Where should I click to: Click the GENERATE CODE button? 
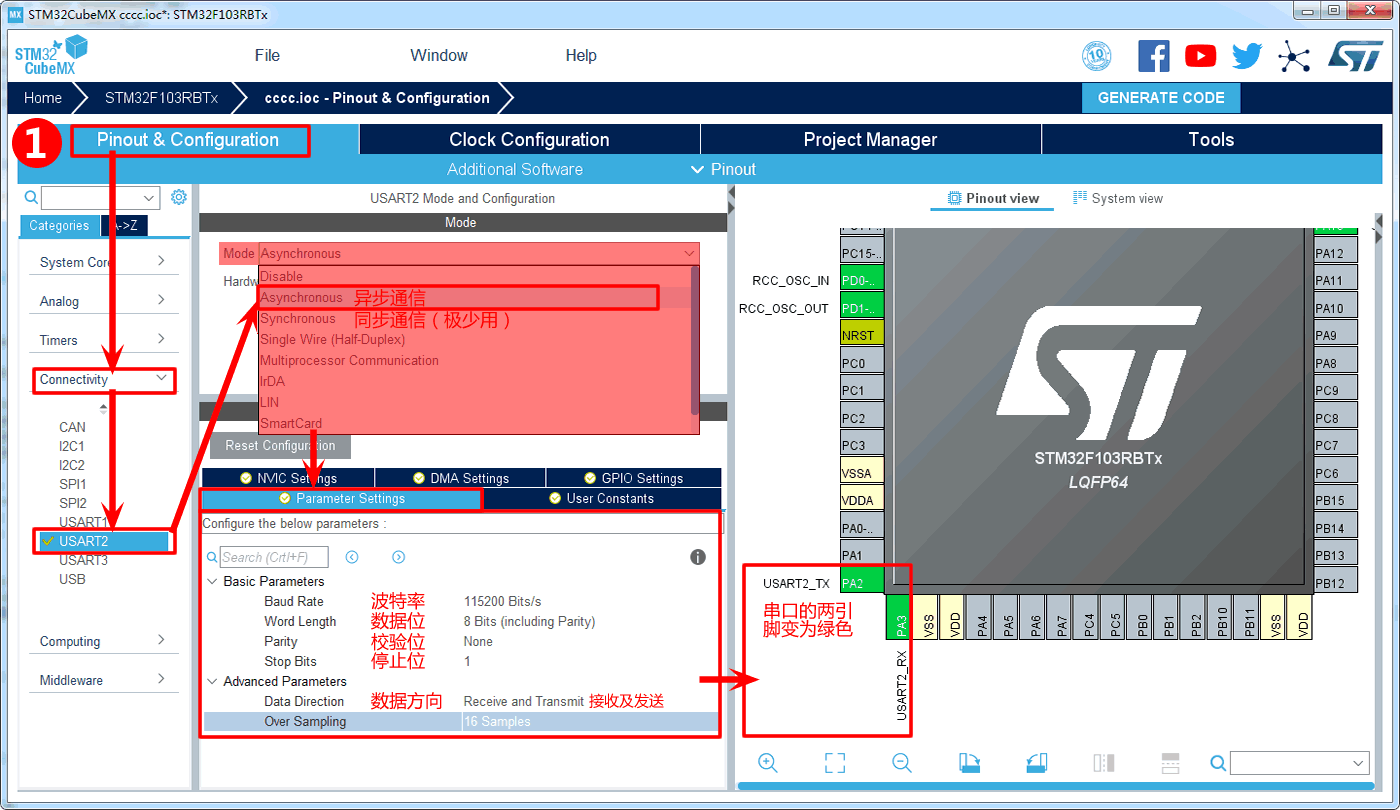(x=1160, y=98)
